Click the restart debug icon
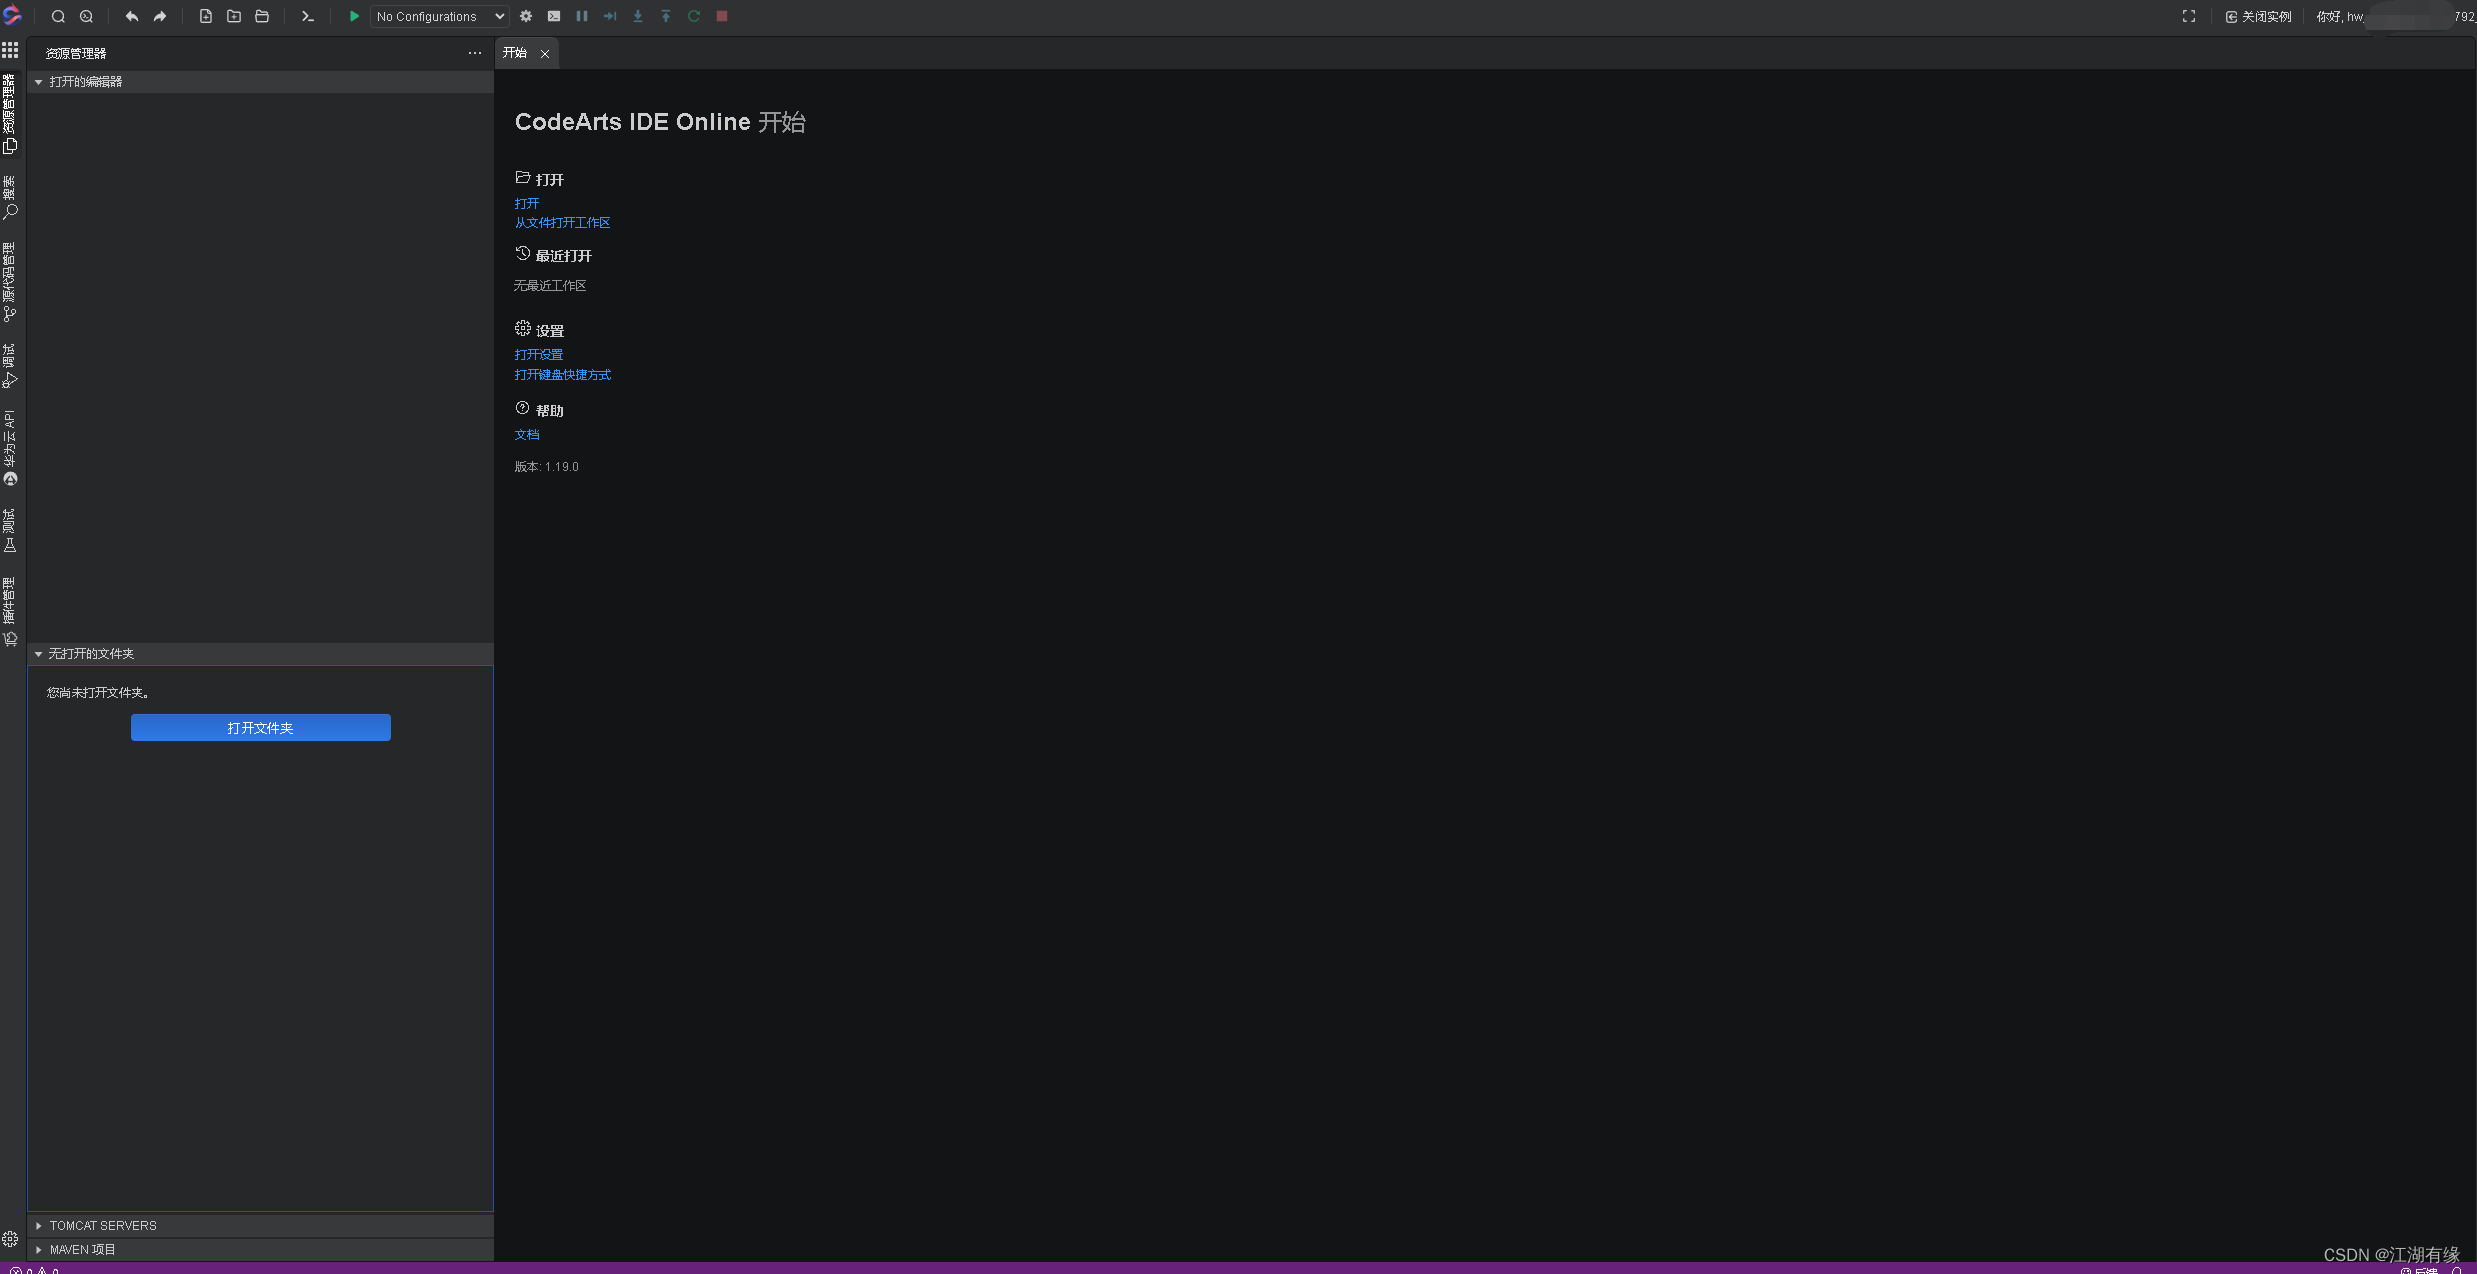 pyautogui.click(x=694, y=16)
